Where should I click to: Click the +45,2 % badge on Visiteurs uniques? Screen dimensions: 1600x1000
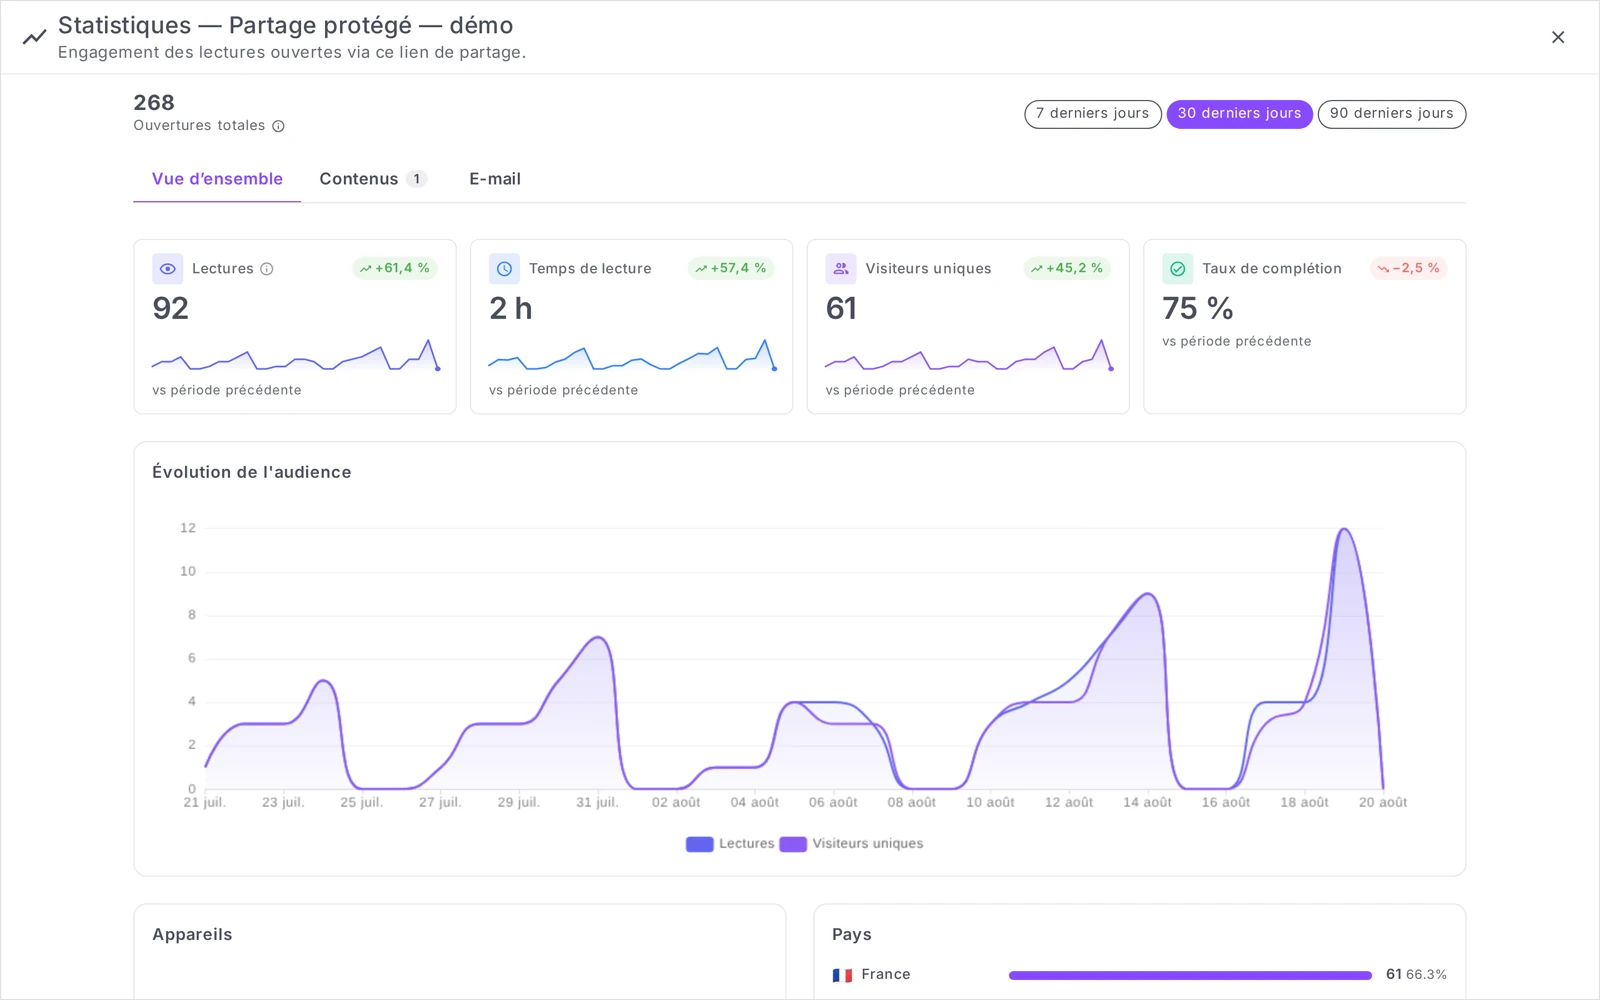[x=1067, y=268]
